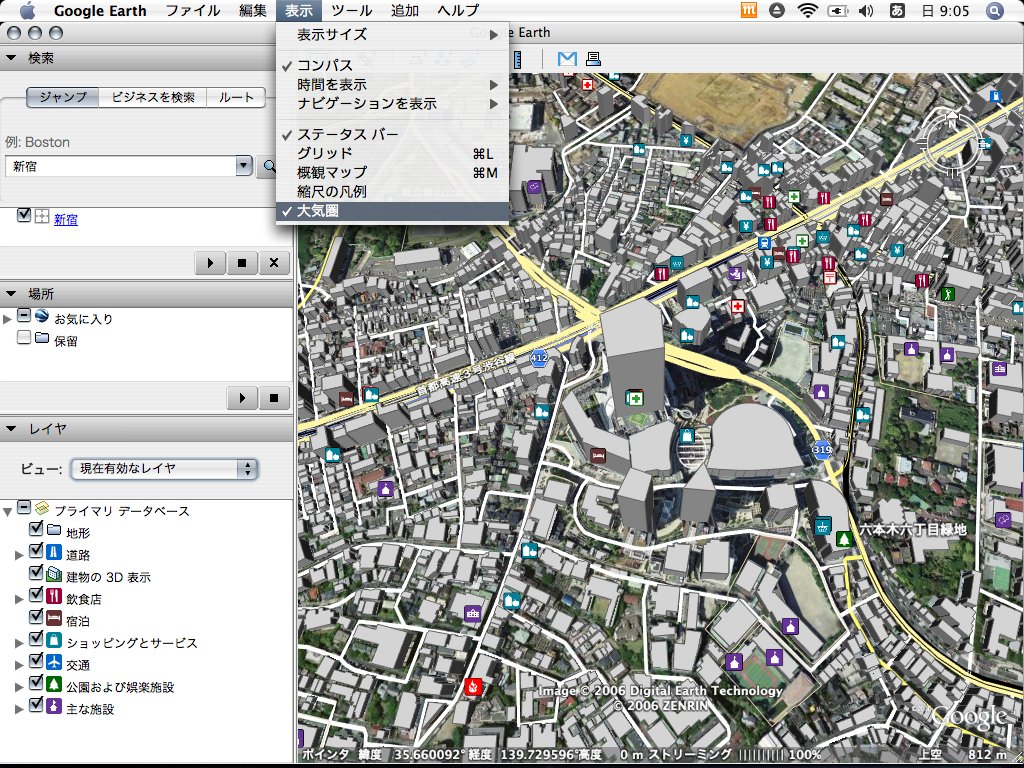Collapse the 場所 panel

click(10, 293)
